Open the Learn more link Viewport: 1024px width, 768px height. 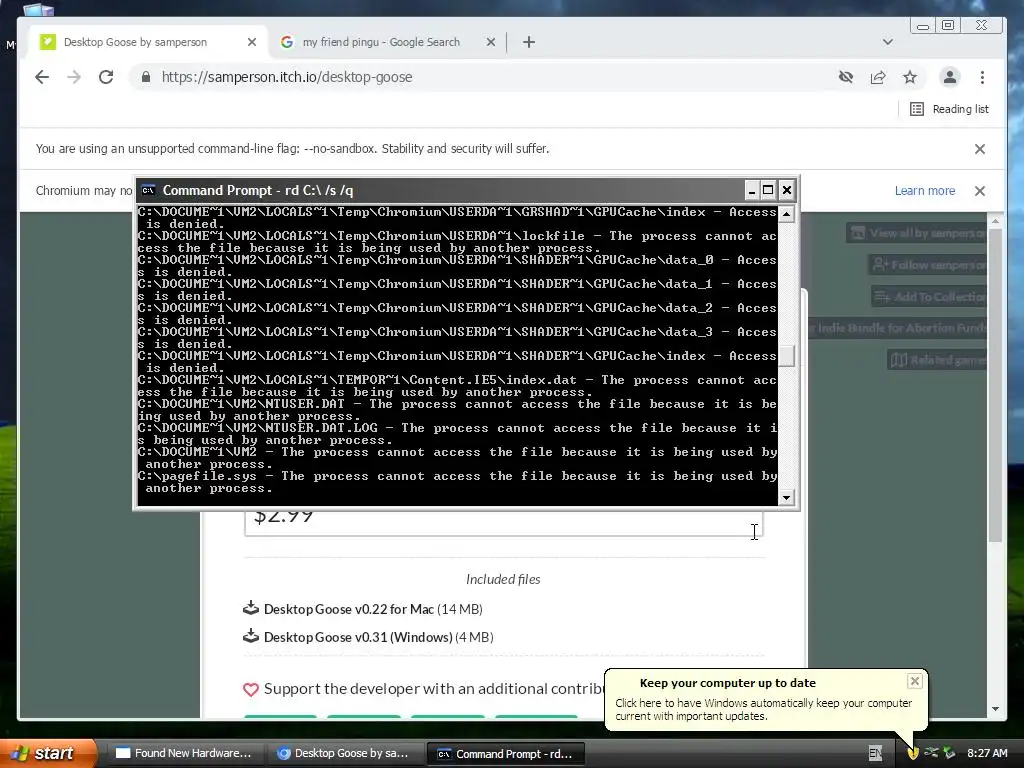point(925,191)
